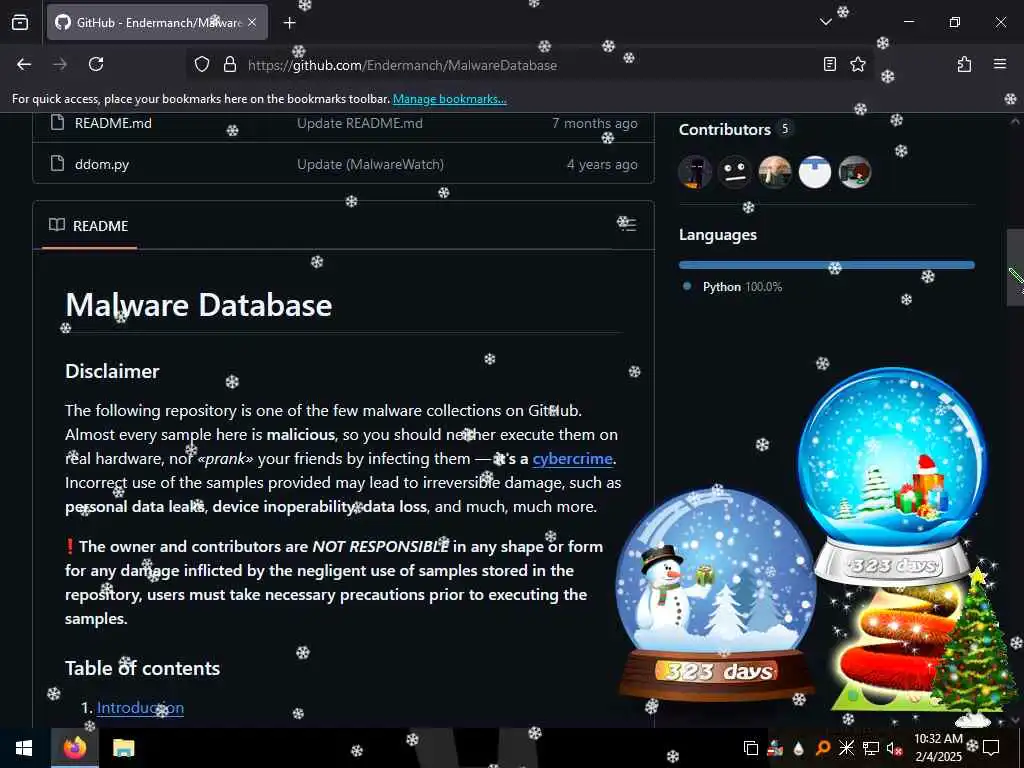Screen dimensions: 1024x768
Task: Open the README outline list icon
Action: [628, 225]
